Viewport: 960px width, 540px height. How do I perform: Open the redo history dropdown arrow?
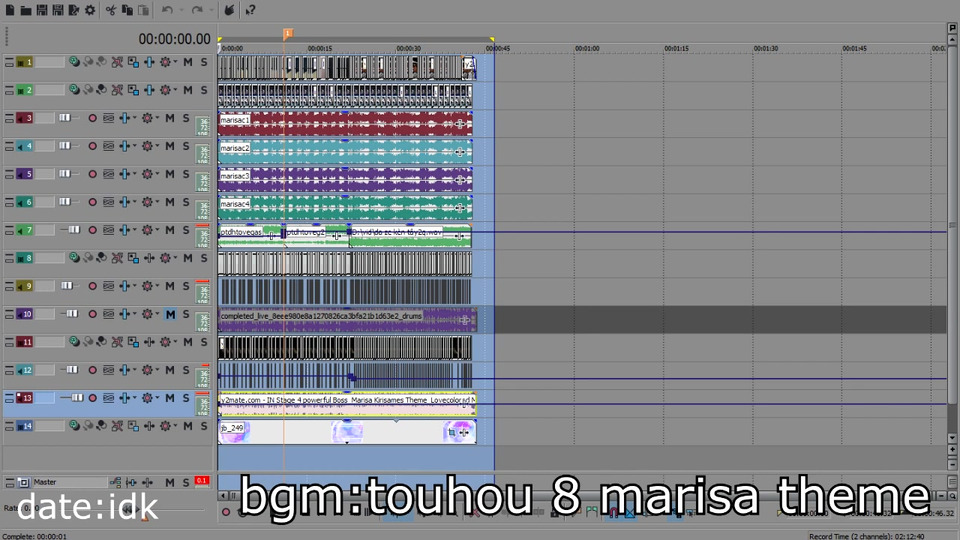tap(211, 10)
